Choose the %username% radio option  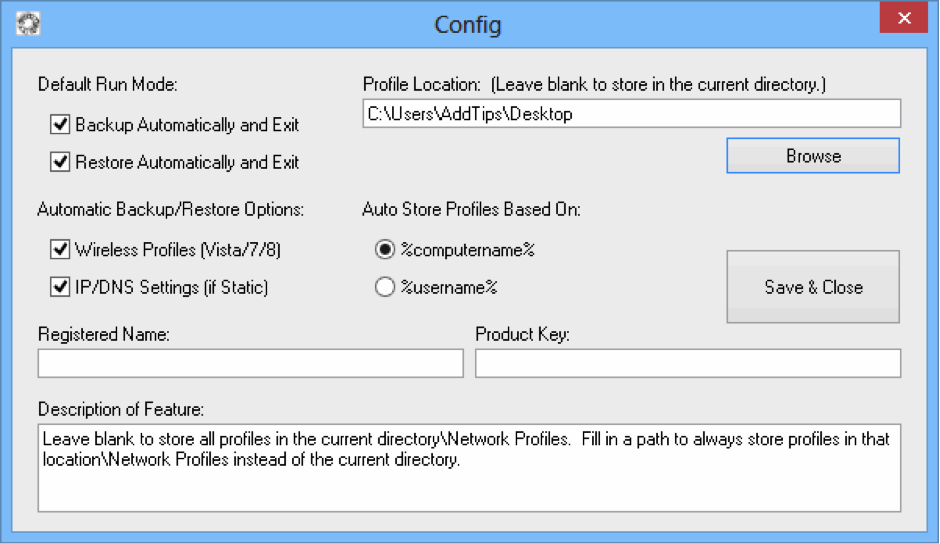point(385,287)
